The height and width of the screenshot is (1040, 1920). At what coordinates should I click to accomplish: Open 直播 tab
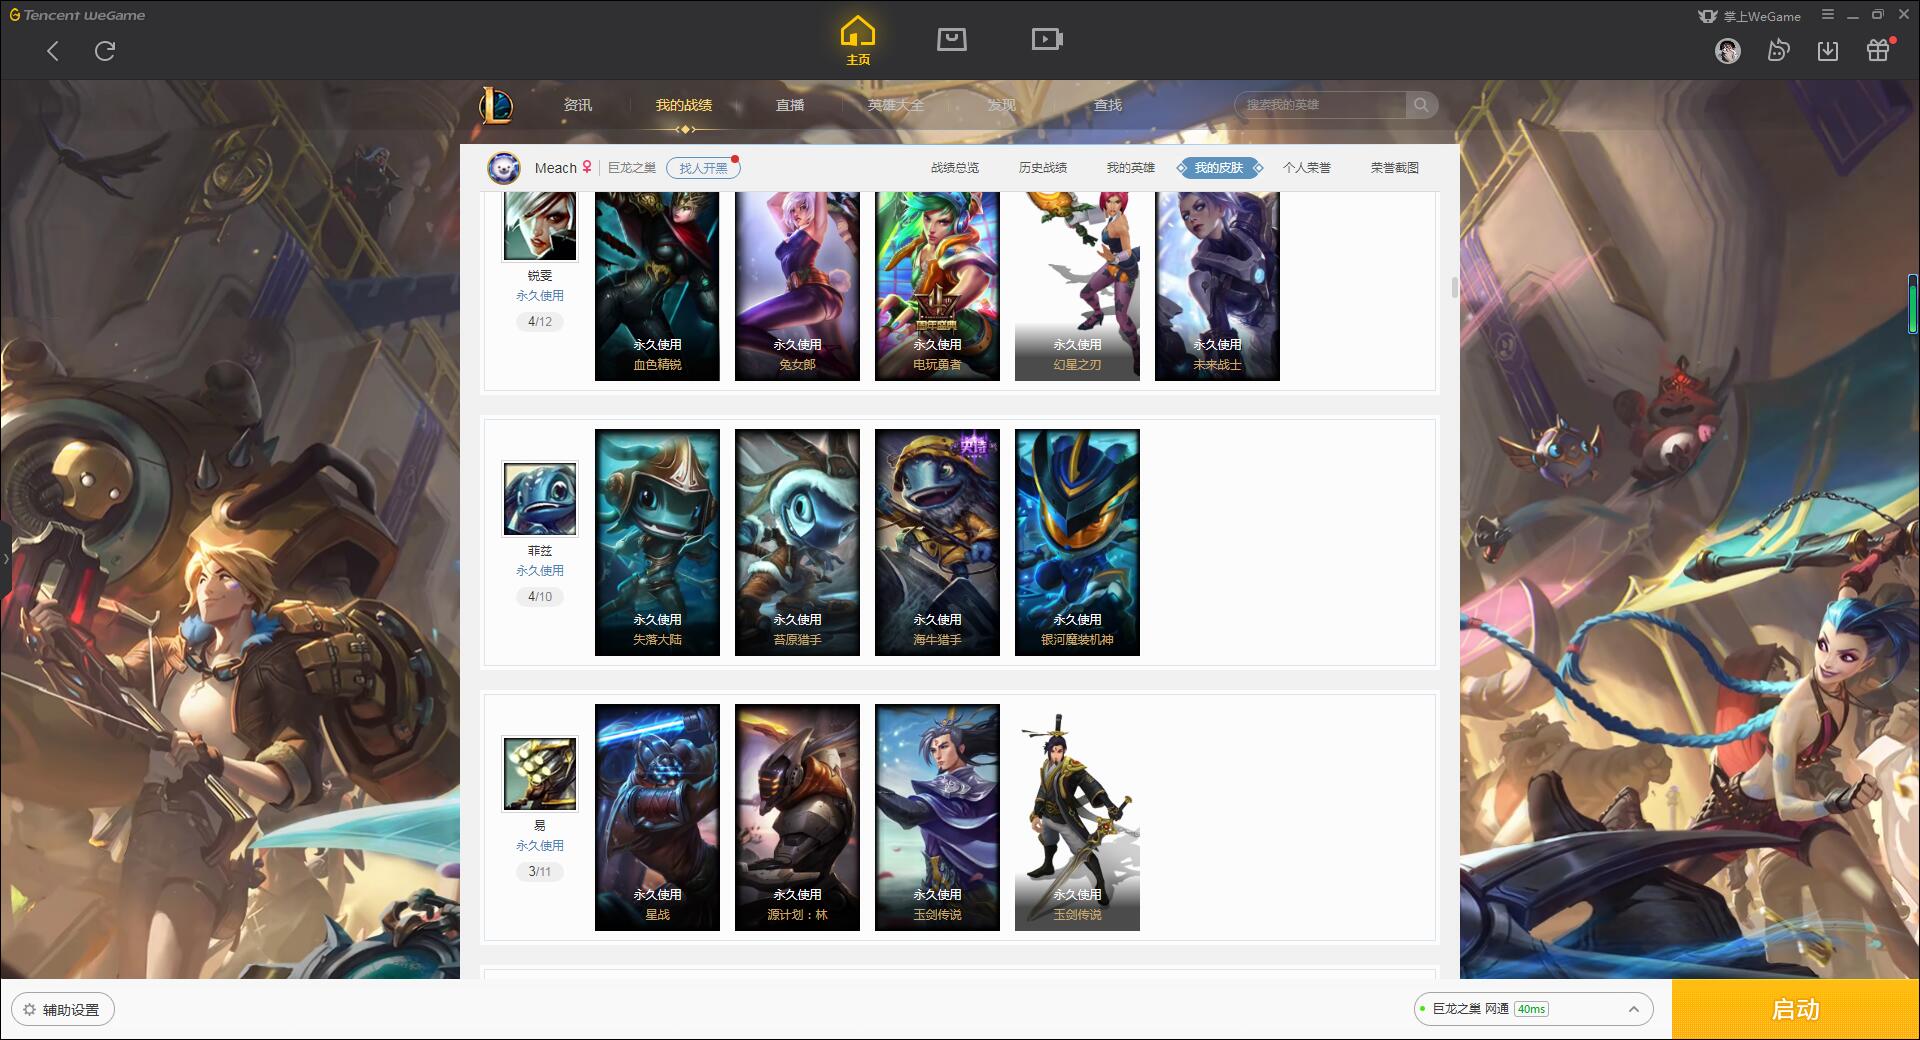point(790,105)
